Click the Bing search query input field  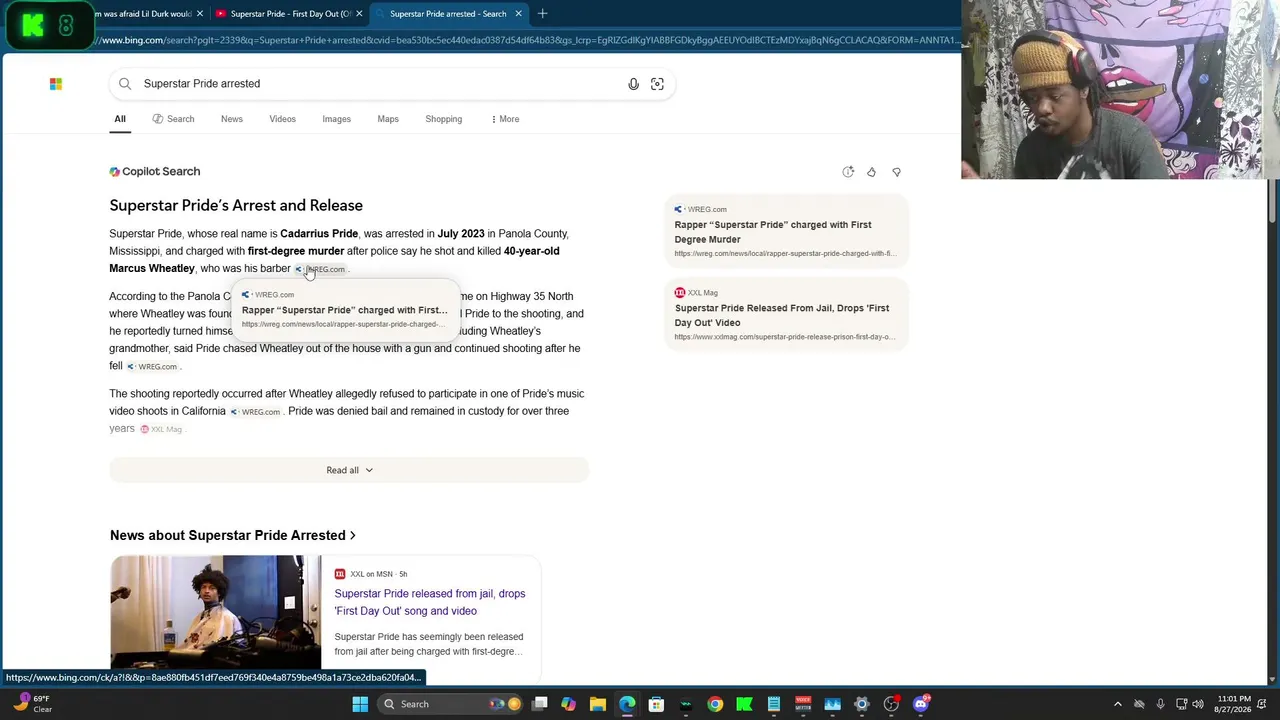[380, 84]
